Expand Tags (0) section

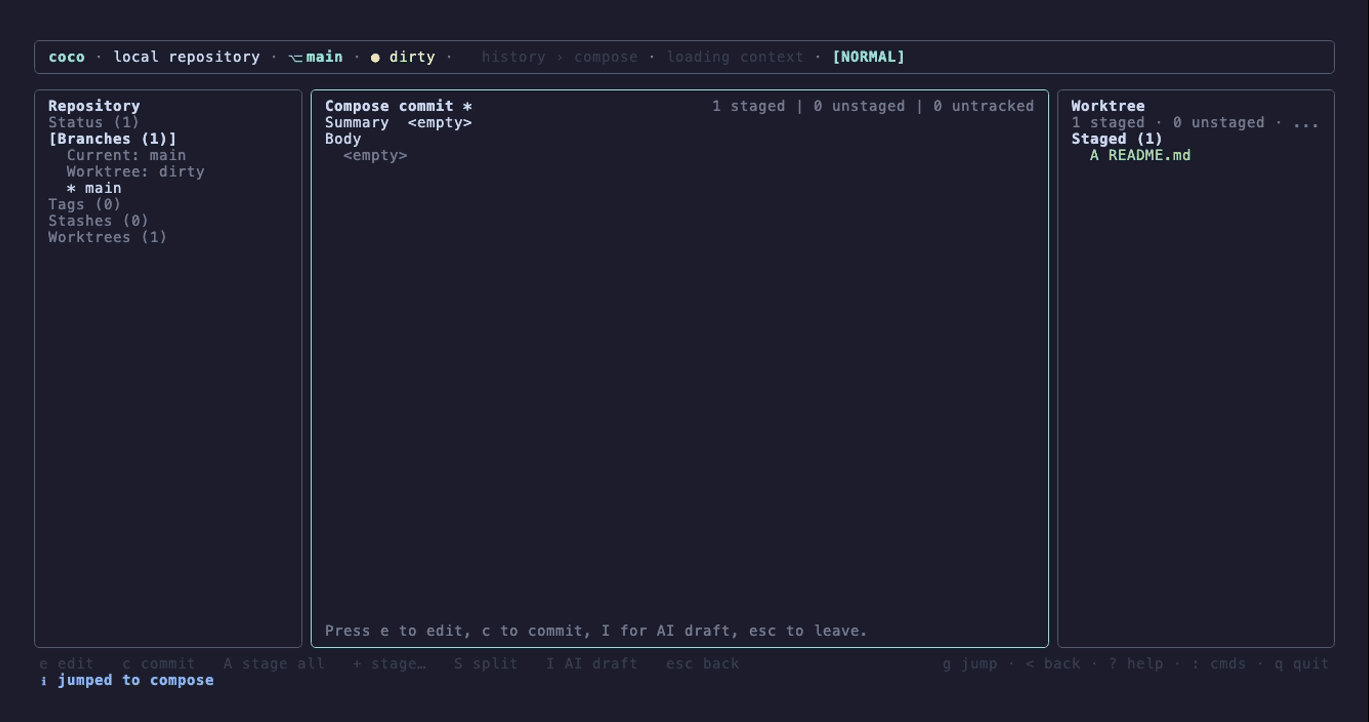pos(85,204)
